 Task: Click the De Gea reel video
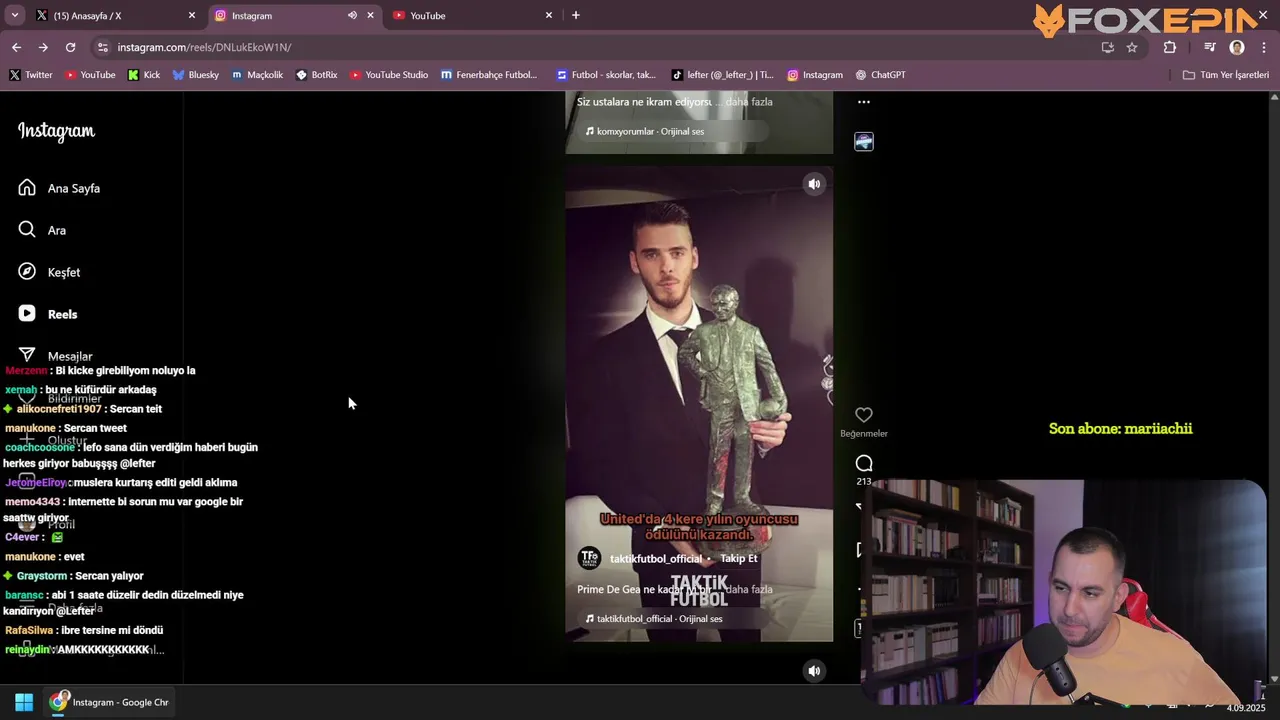pyautogui.click(x=699, y=403)
